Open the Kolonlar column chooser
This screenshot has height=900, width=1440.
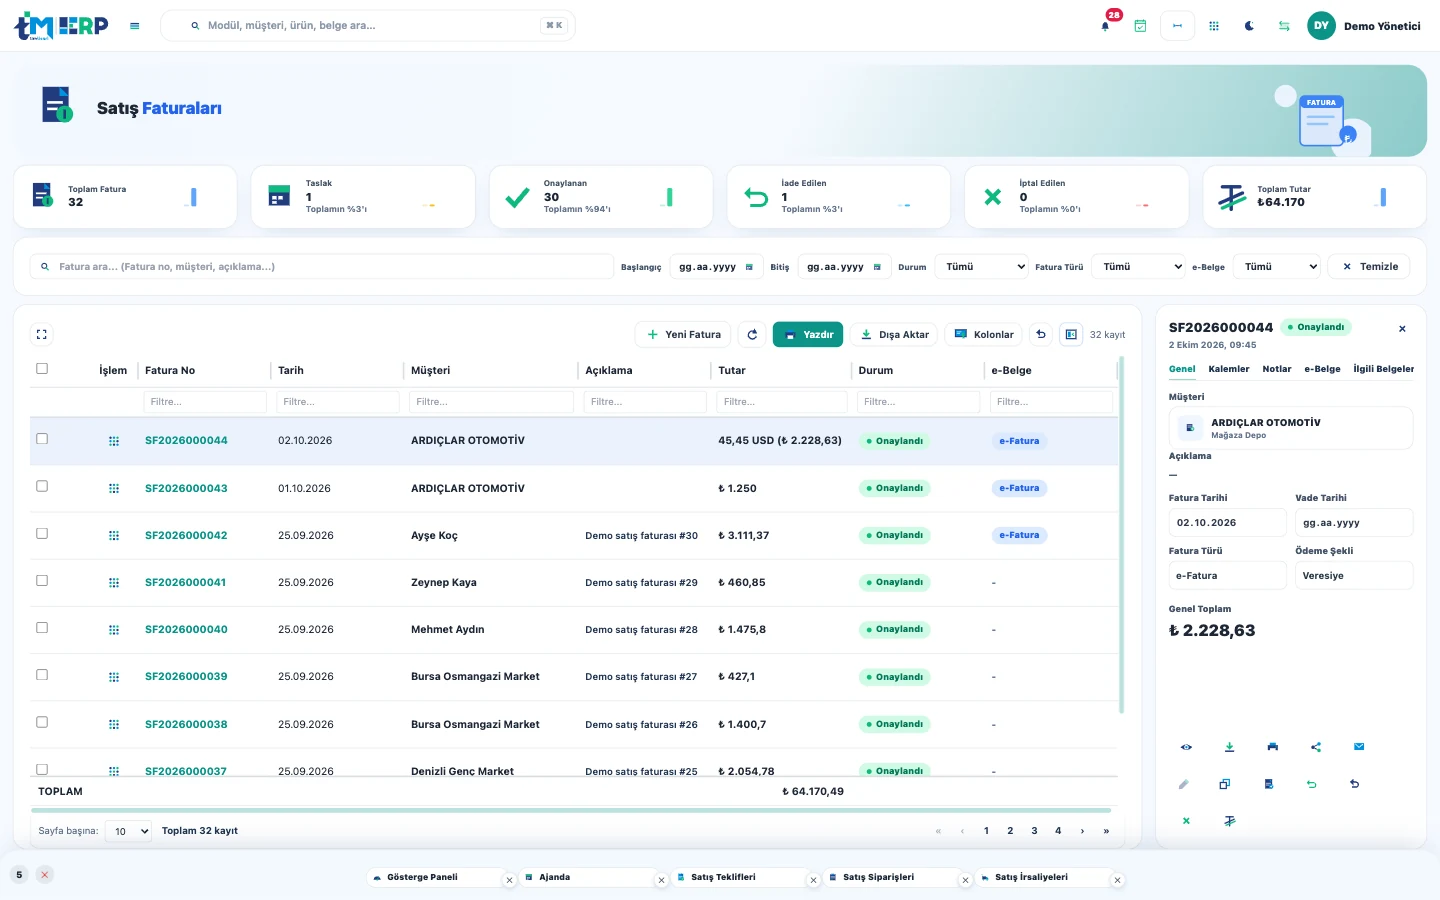(984, 335)
